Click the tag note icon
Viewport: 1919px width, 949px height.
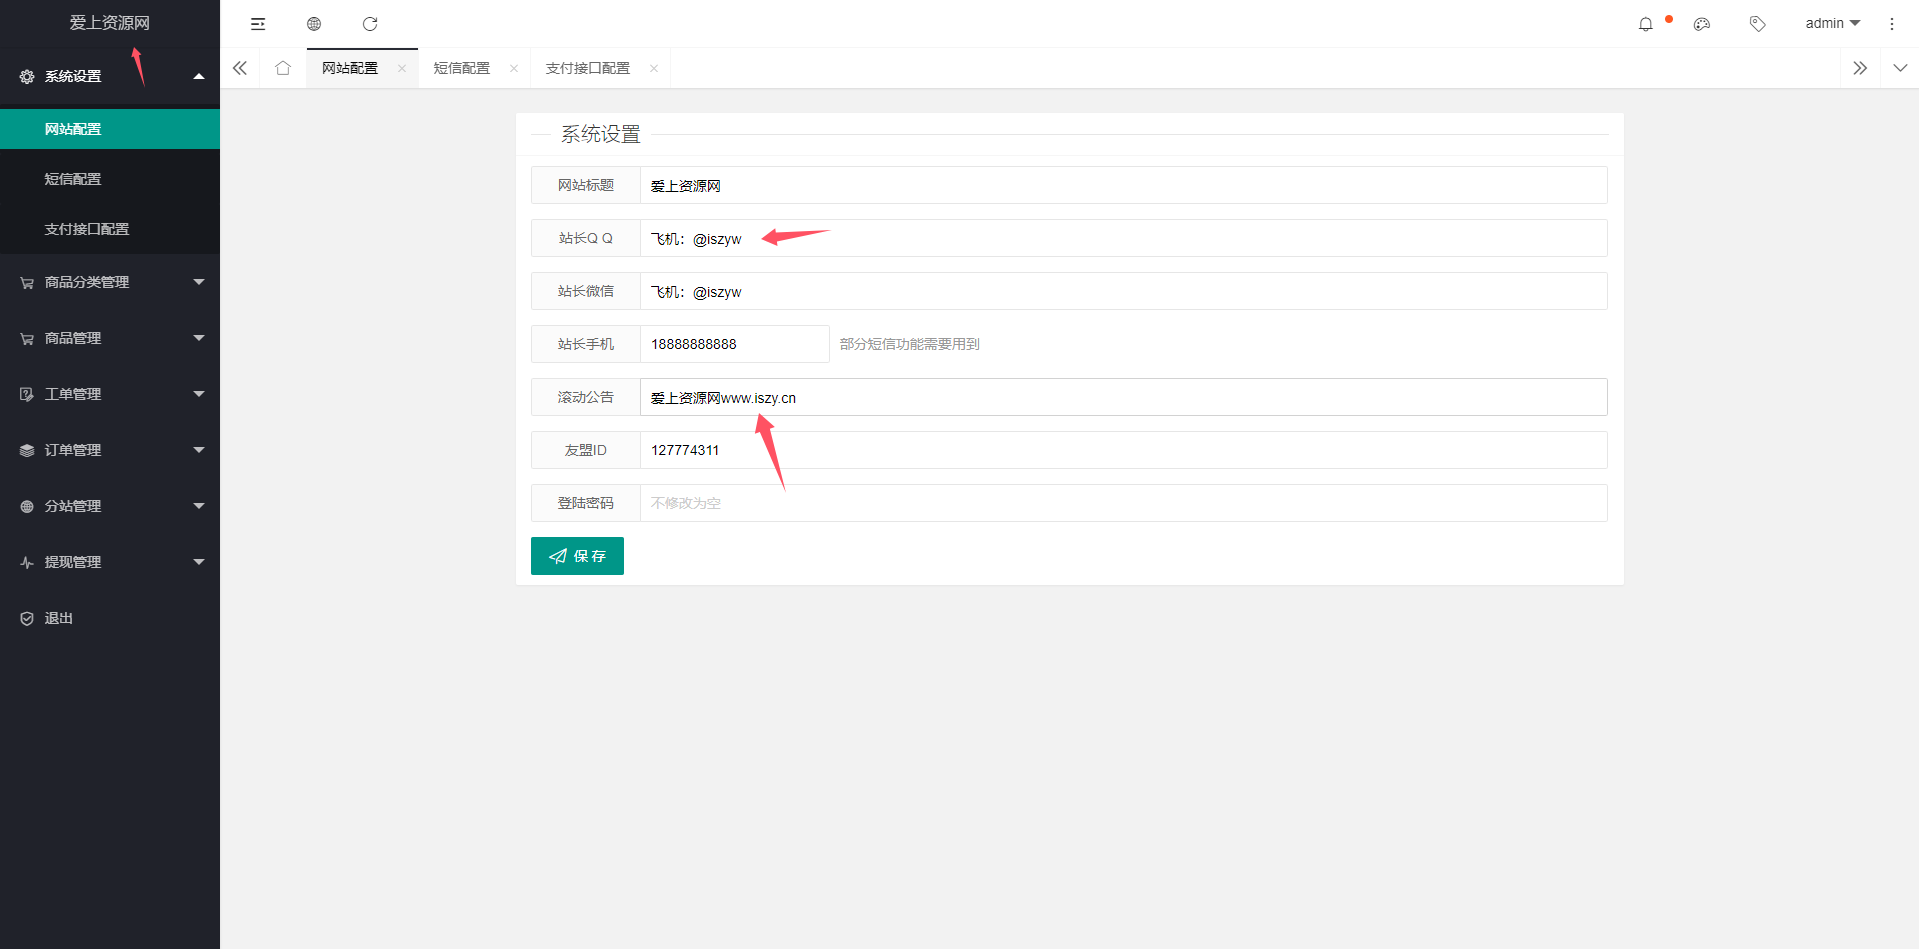coord(1757,24)
